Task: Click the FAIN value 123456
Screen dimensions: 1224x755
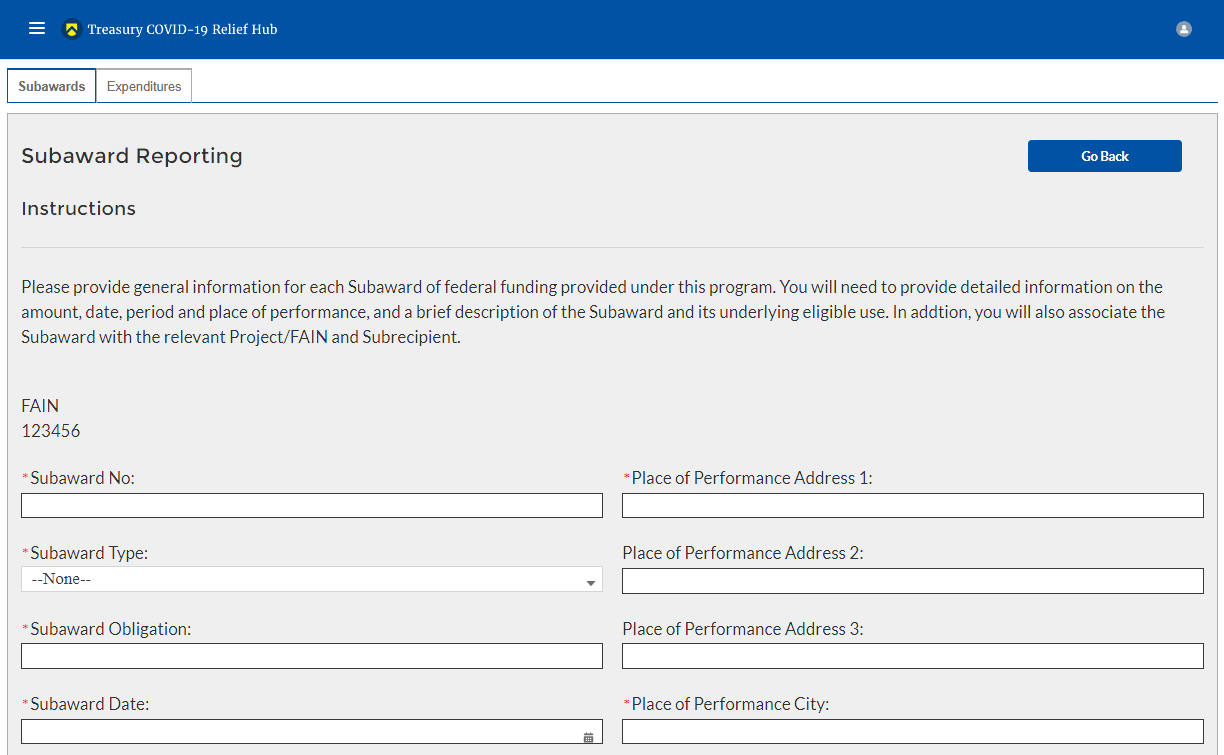Action: pos(51,431)
